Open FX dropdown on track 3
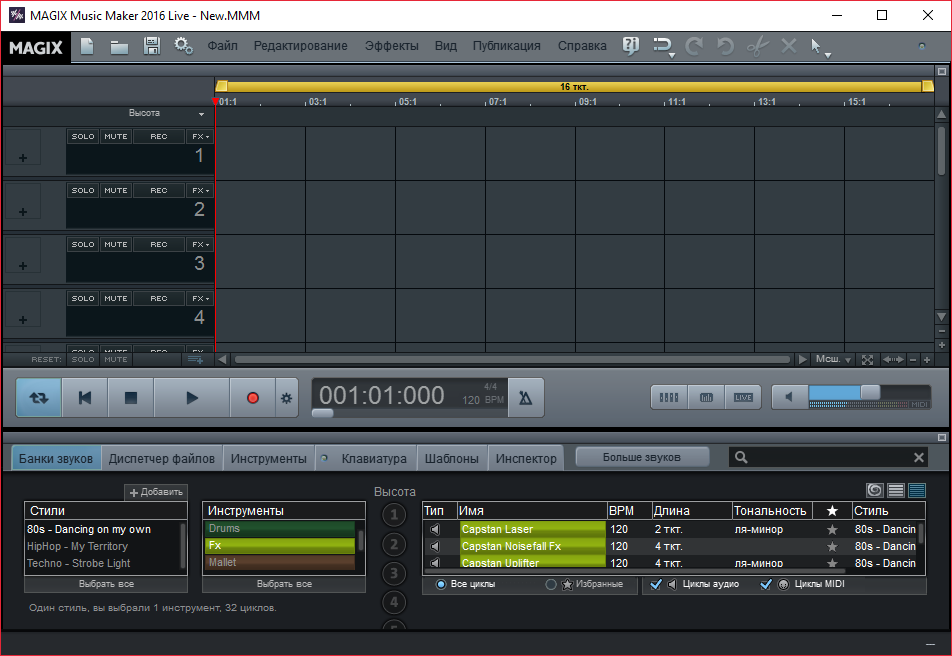Viewport: 952px width, 656px height. click(x=200, y=244)
